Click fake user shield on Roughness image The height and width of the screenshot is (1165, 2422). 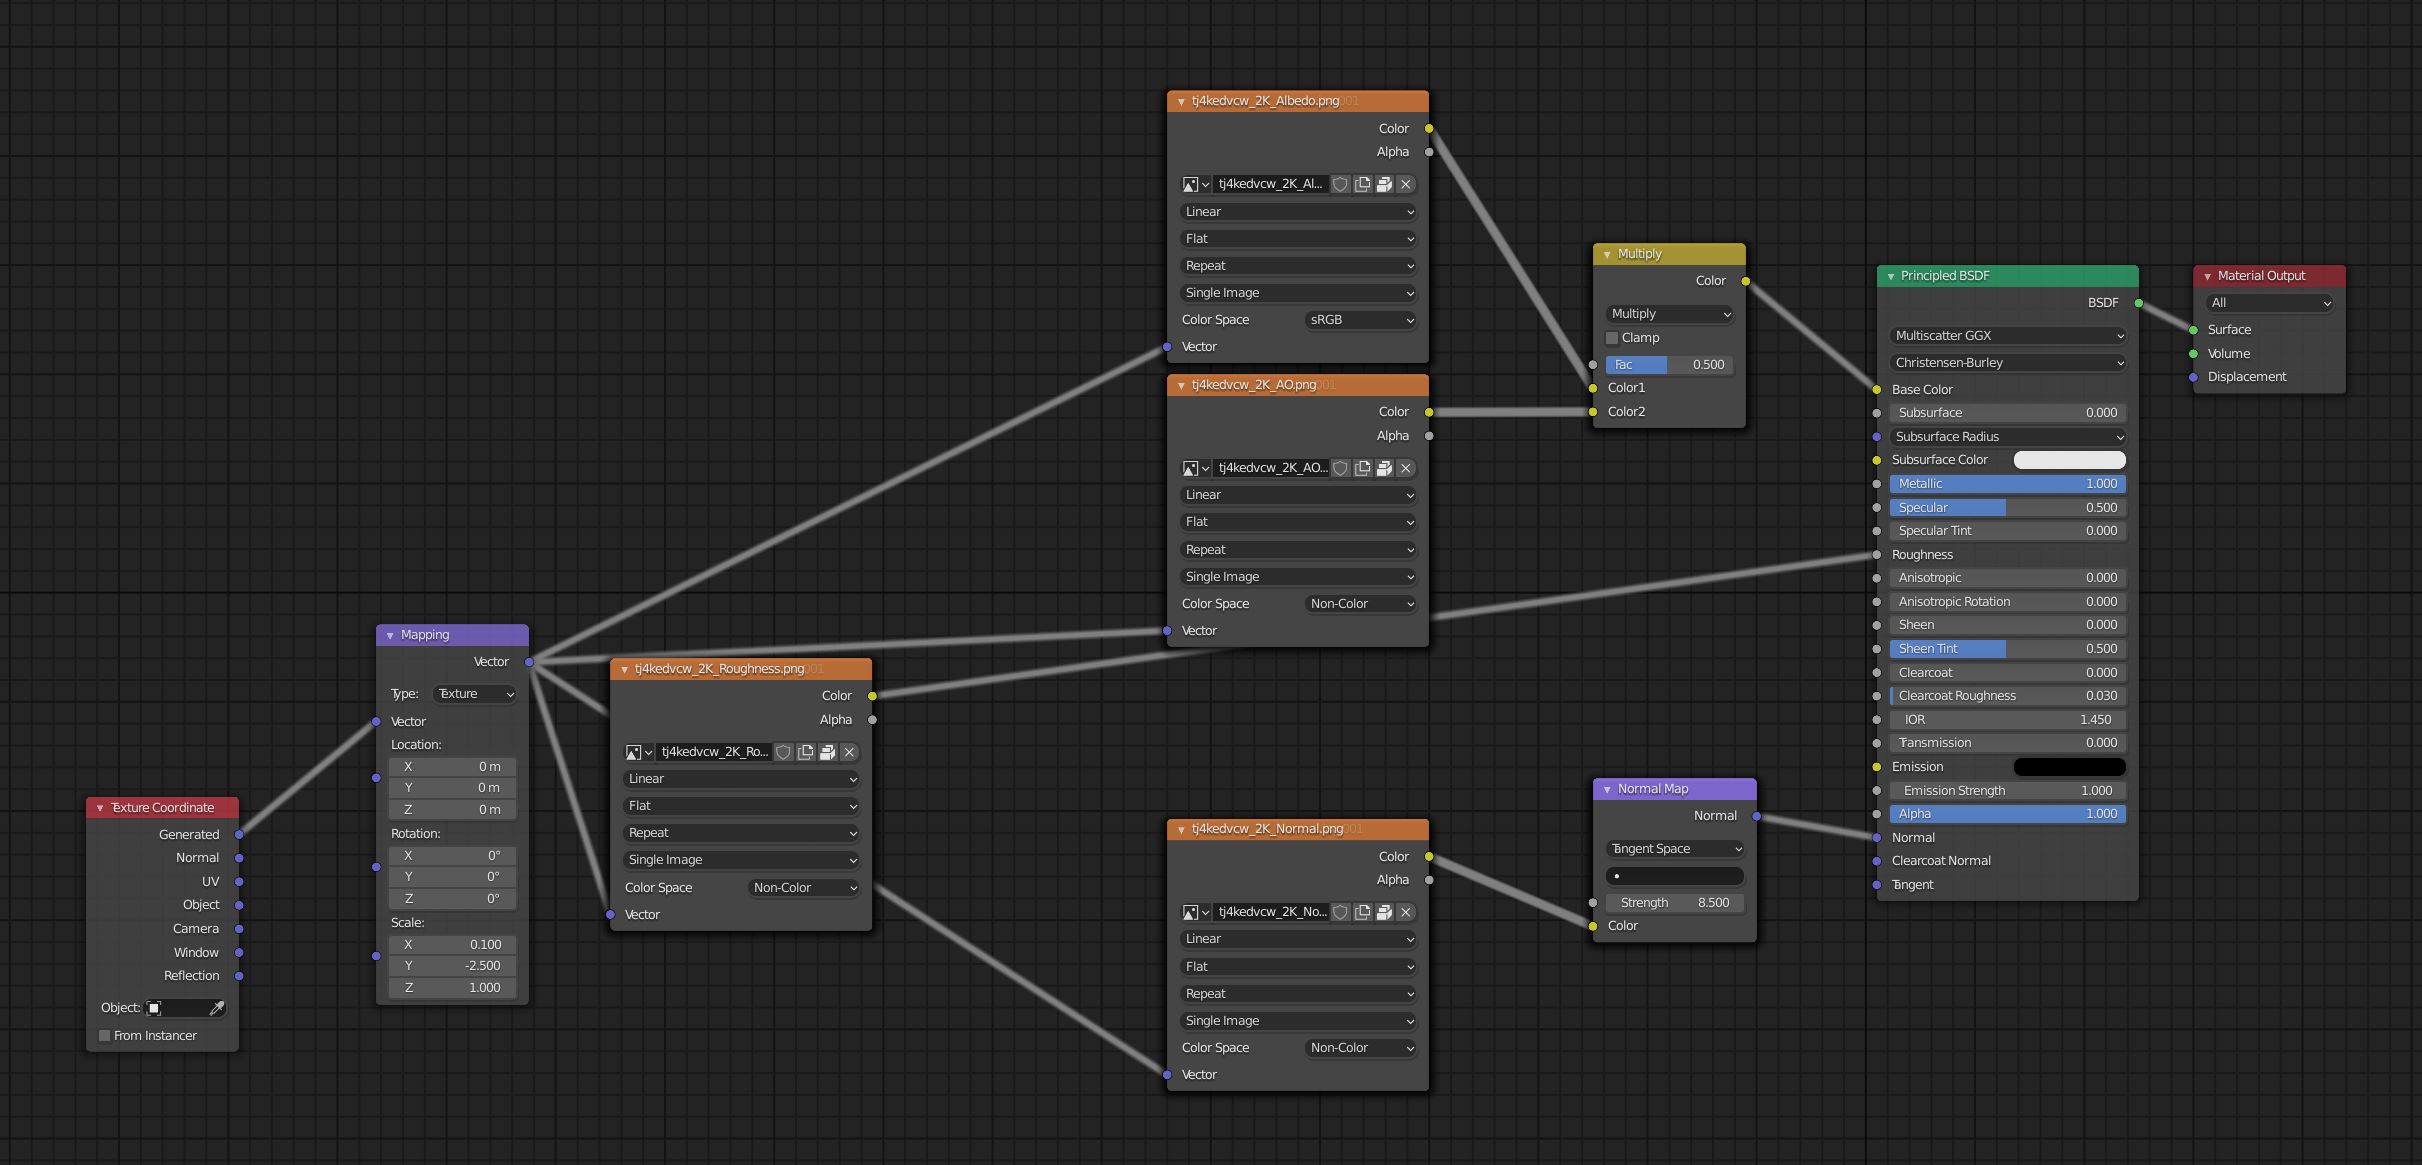point(783,752)
